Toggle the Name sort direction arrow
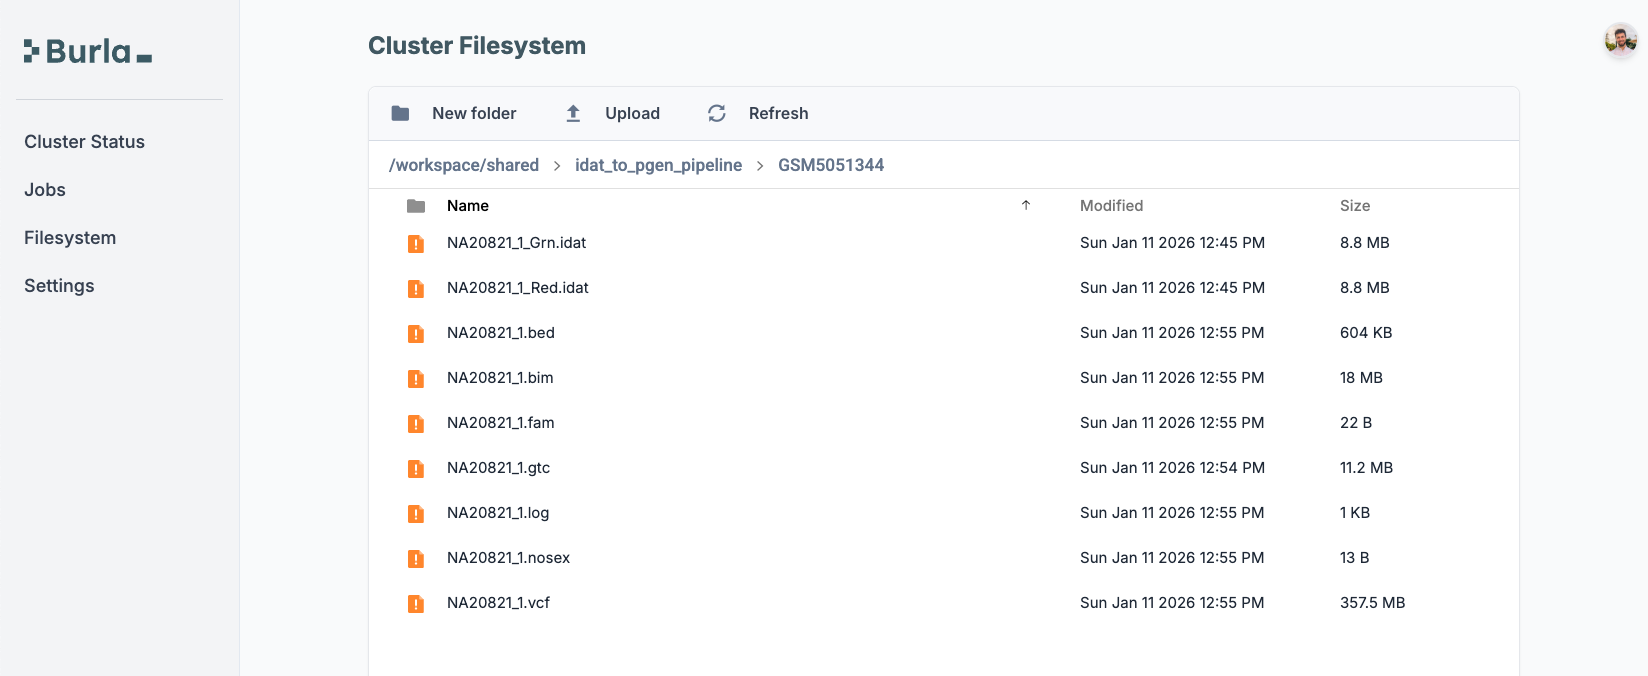Viewport: 1648px width, 676px height. pos(1026,205)
